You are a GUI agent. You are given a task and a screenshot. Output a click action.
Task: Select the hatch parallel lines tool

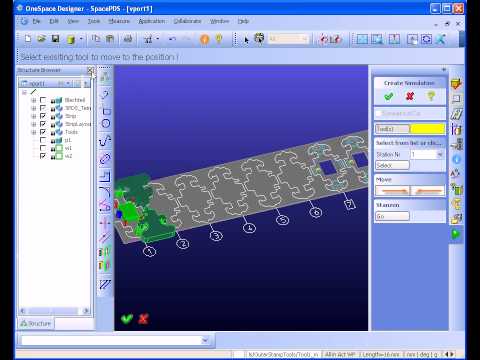point(105,284)
